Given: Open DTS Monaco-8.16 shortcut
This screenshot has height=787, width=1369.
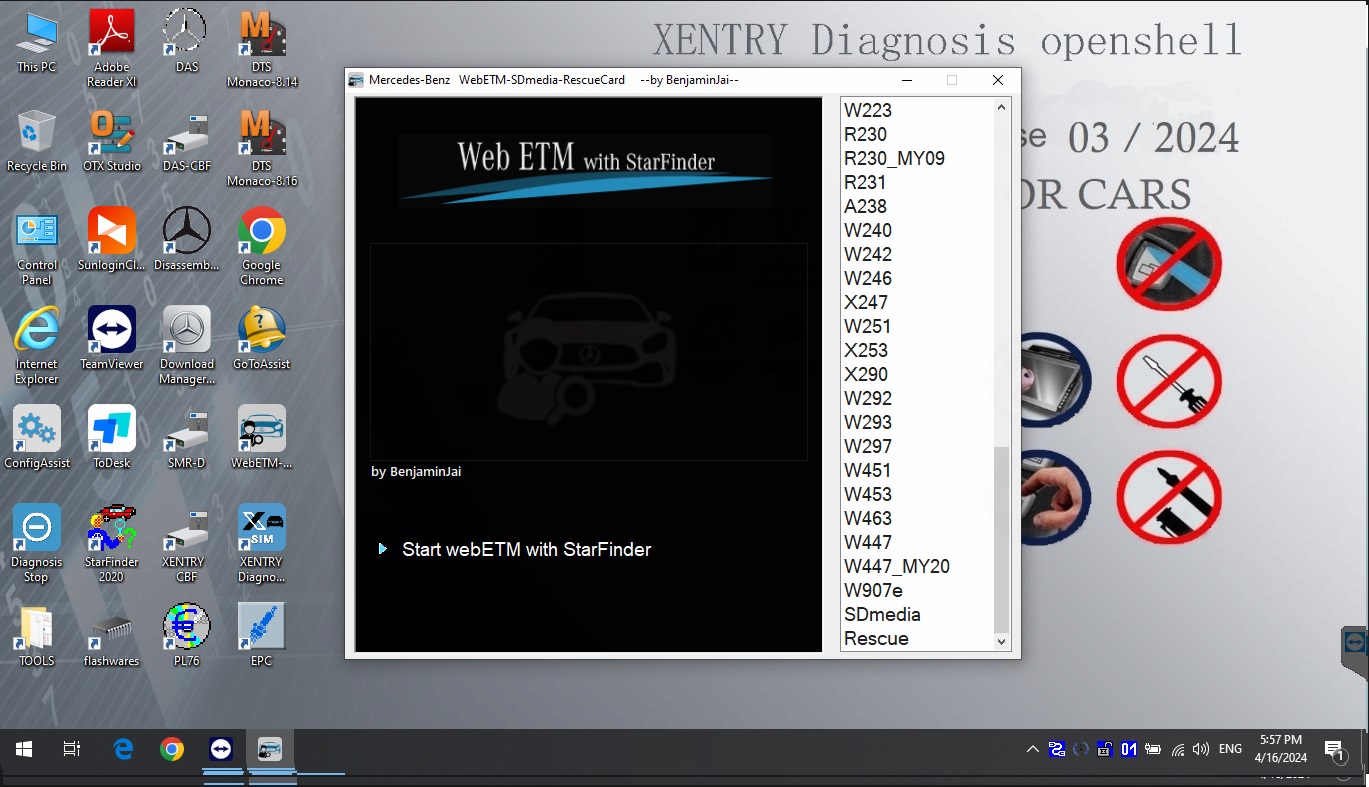Looking at the screenshot, I should [x=262, y=147].
